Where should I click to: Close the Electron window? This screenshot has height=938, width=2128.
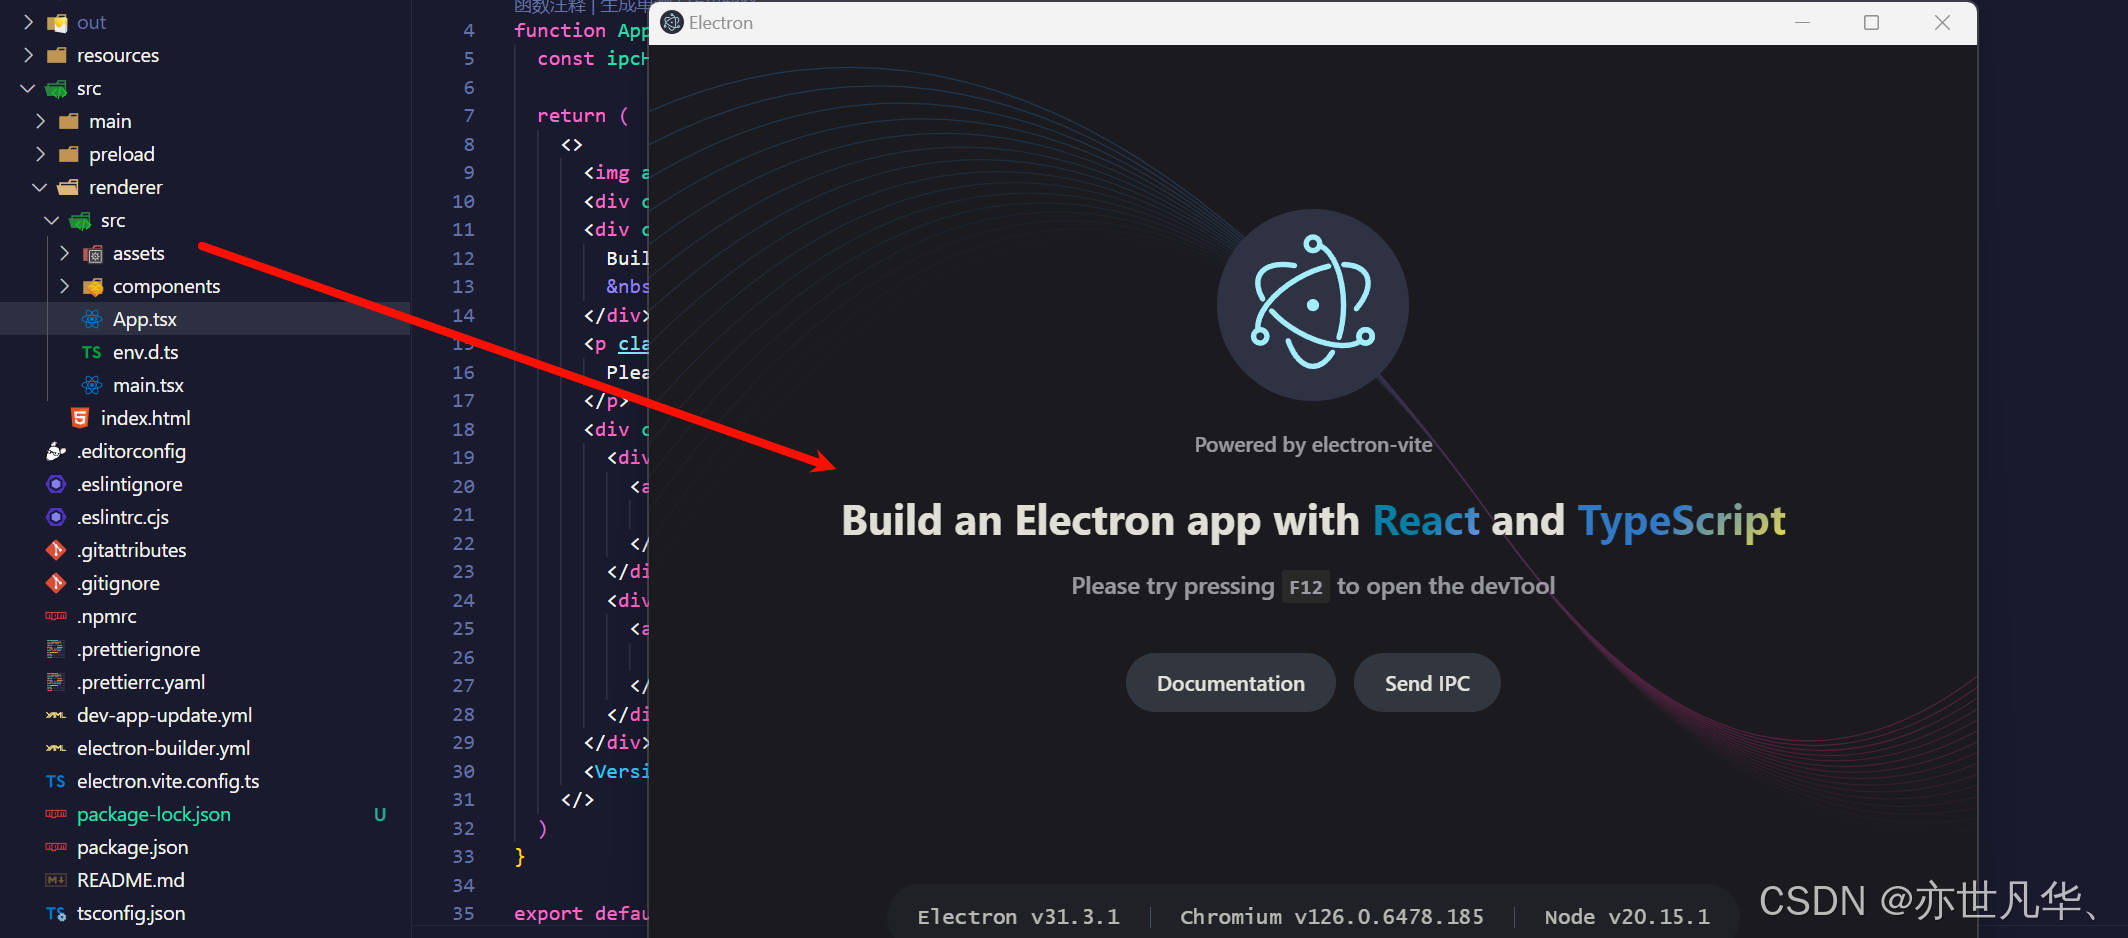[1942, 22]
